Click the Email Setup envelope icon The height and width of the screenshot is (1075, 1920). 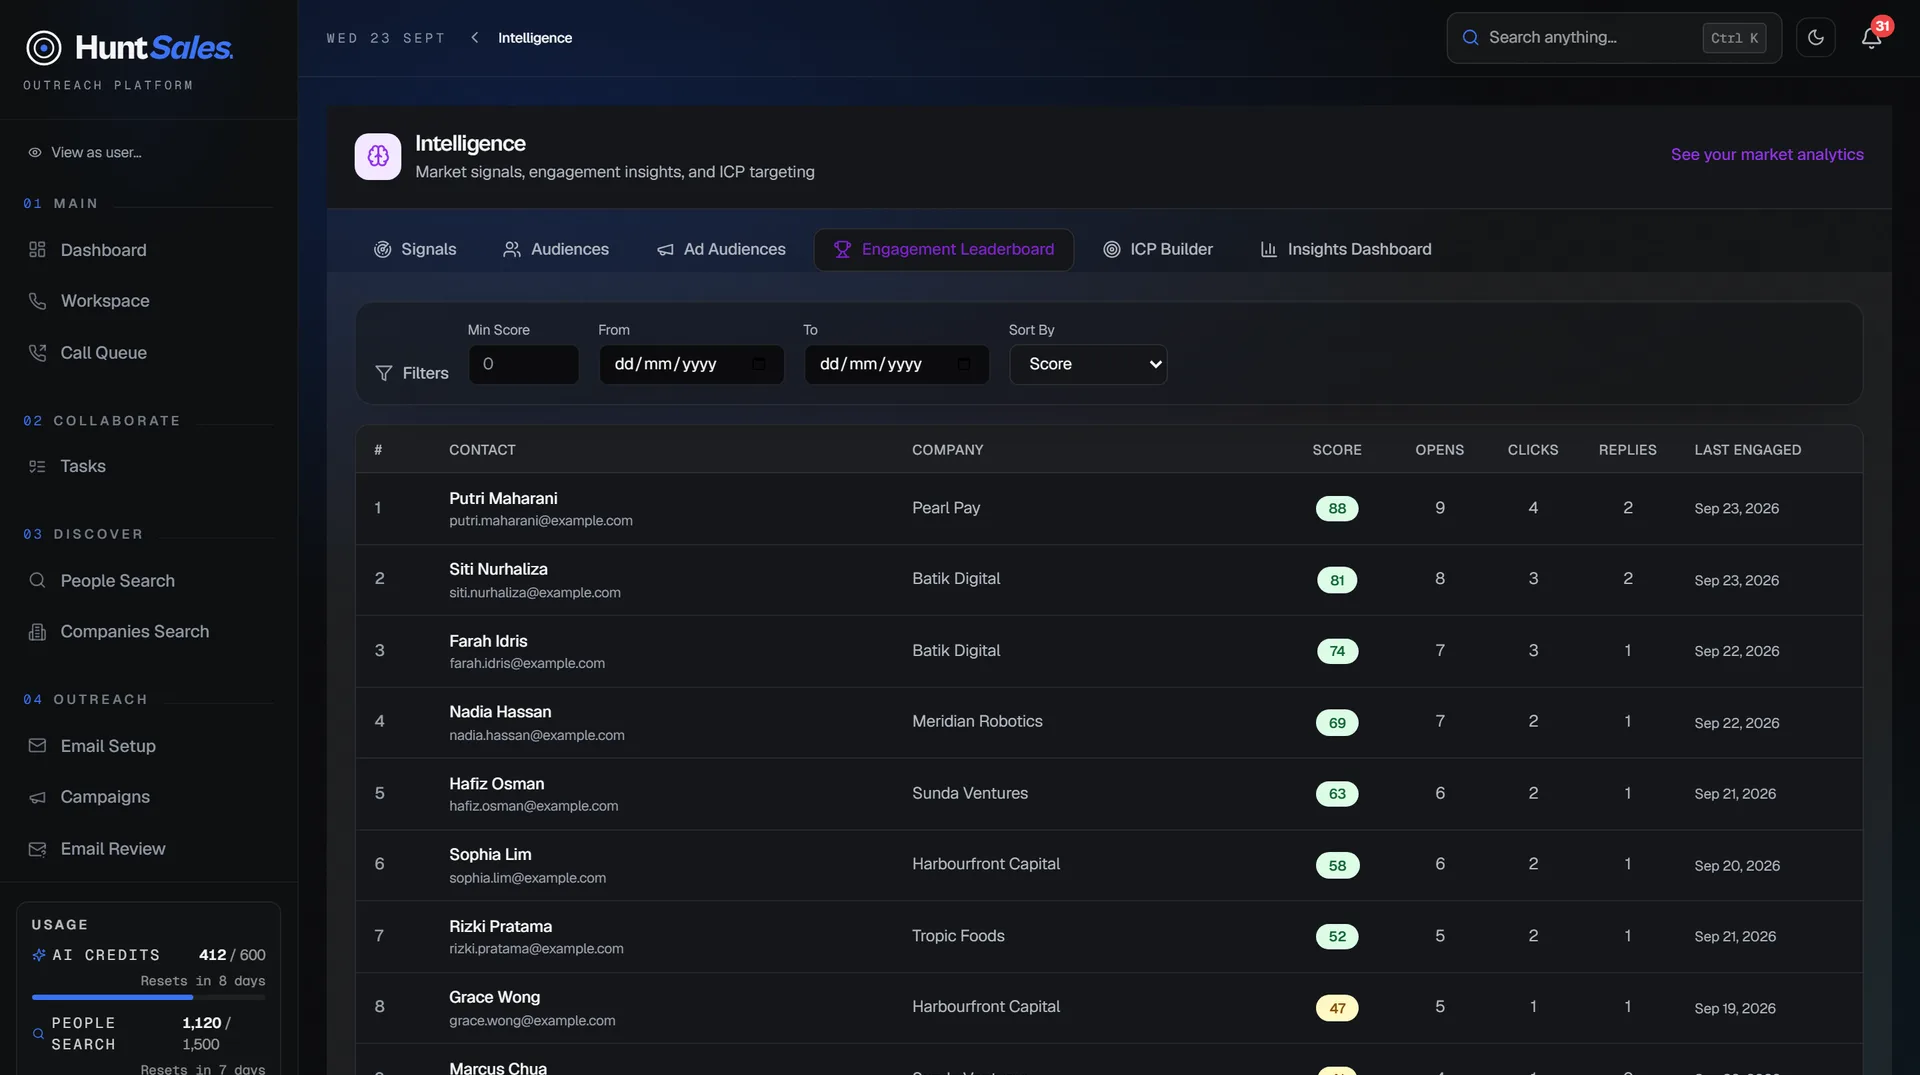point(37,746)
